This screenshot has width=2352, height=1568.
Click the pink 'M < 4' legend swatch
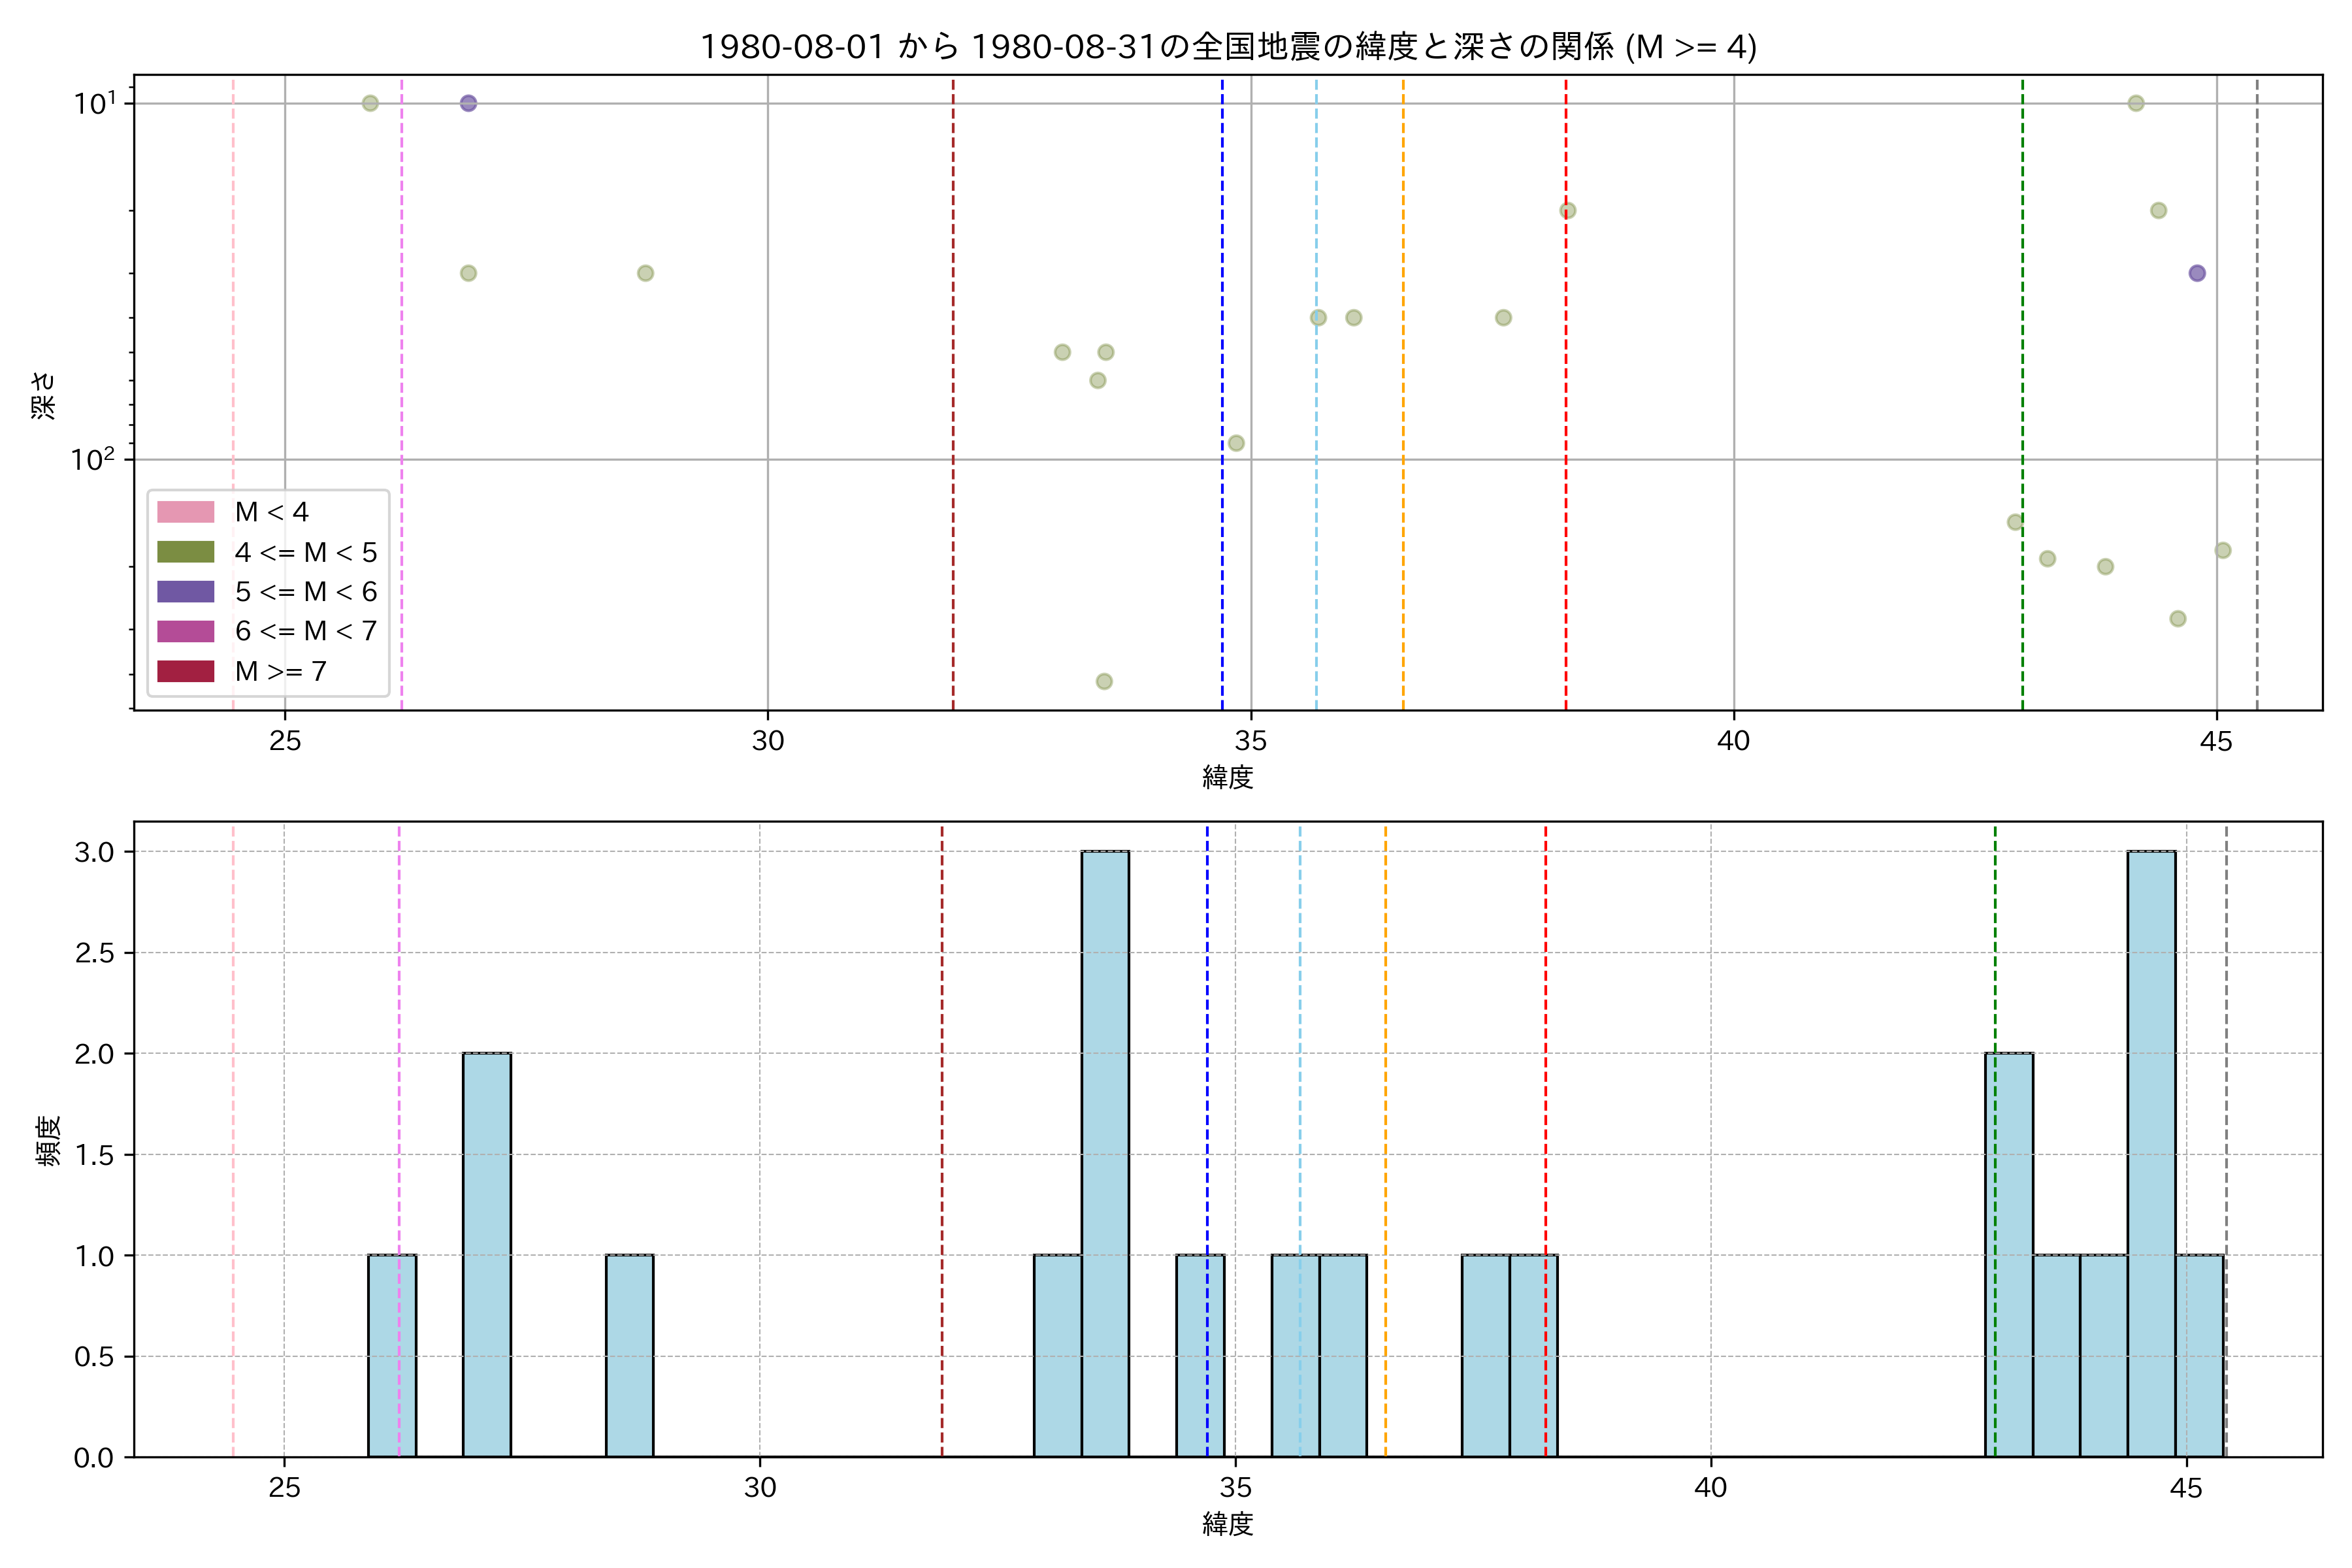tap(185, 512)
